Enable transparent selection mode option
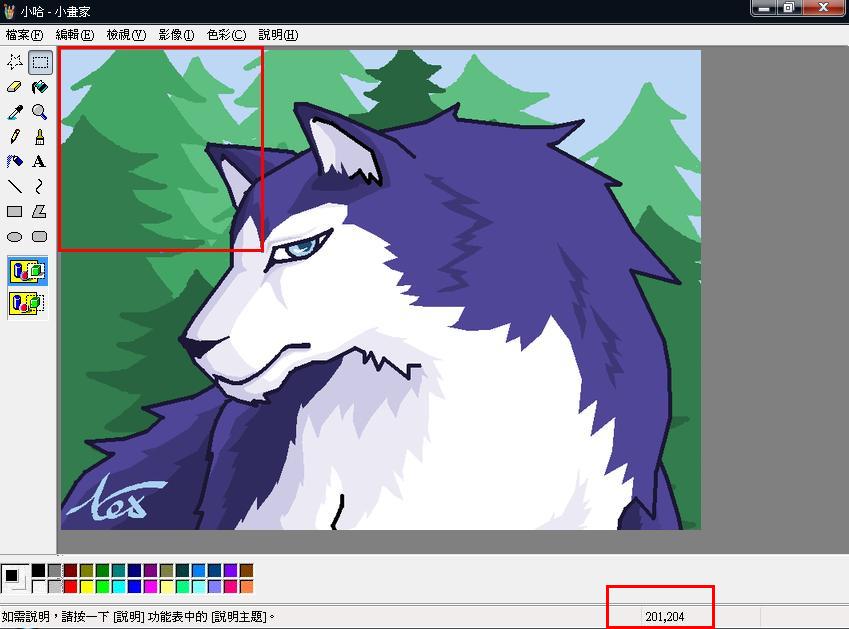This screenshot has width=849, height=629. [27, 302]
